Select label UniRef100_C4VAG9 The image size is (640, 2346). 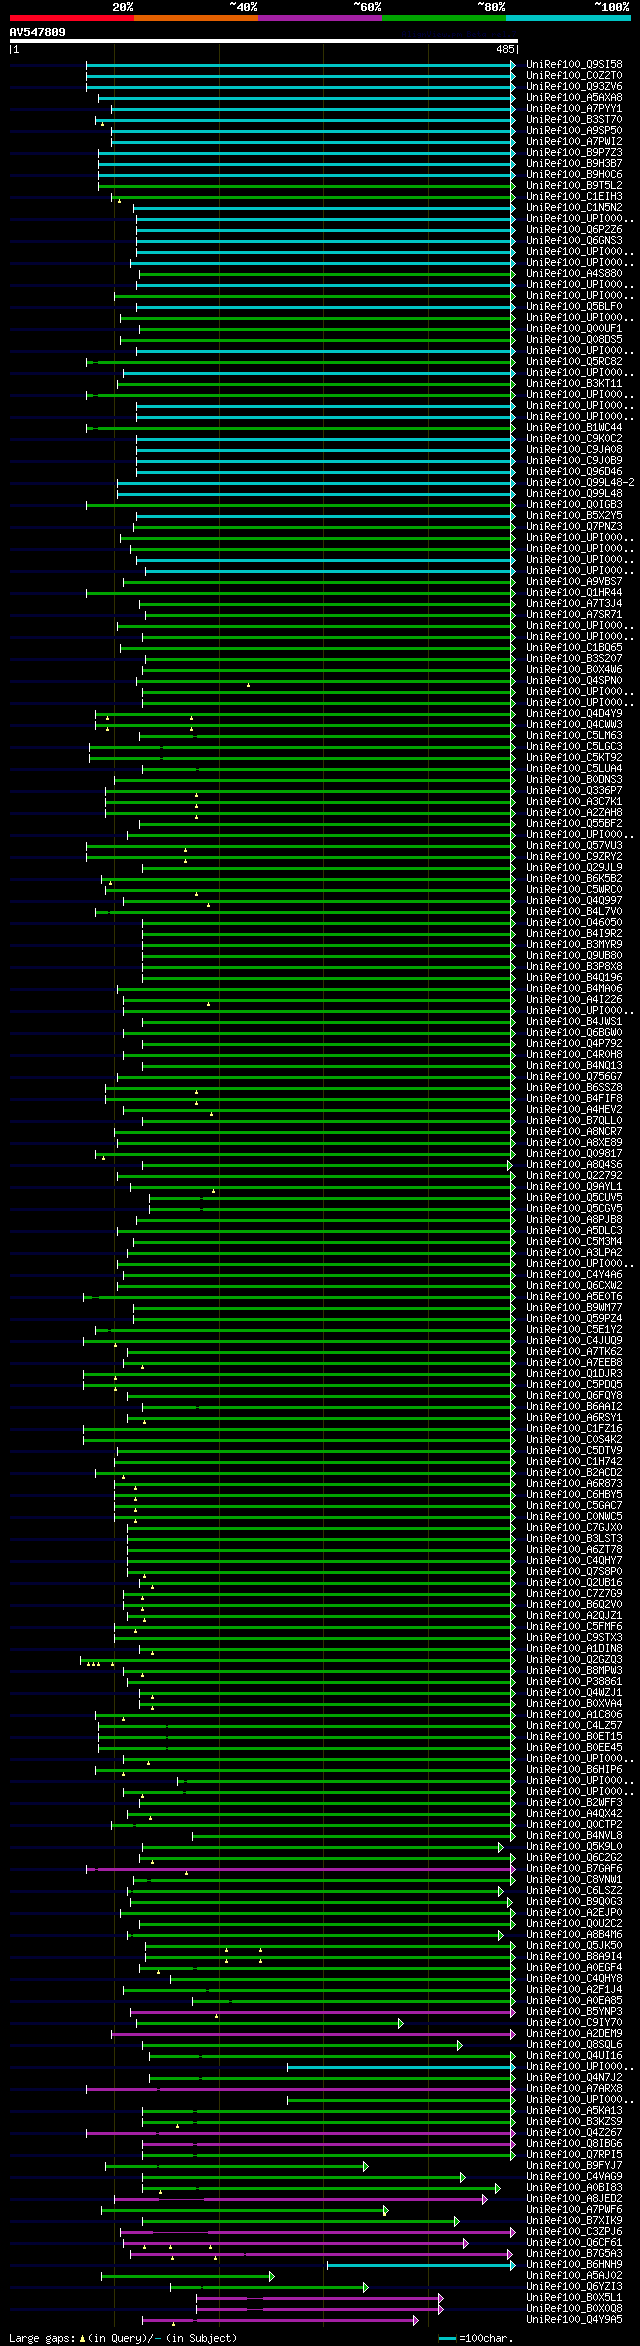pyautogui.click(x=574, y=2176)
